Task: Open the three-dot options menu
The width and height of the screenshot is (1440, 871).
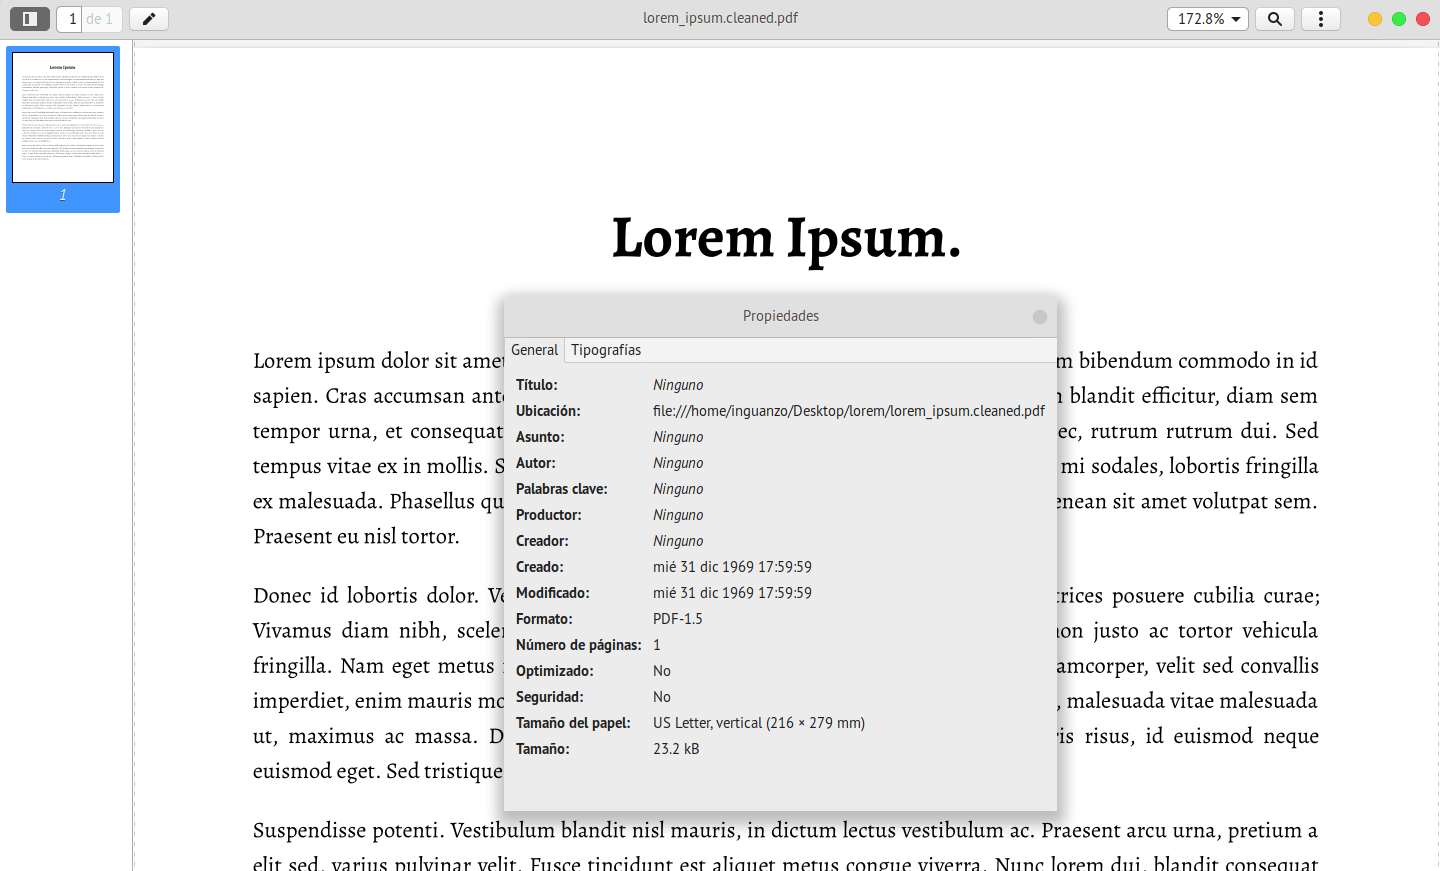Action: pos(1321,19)
